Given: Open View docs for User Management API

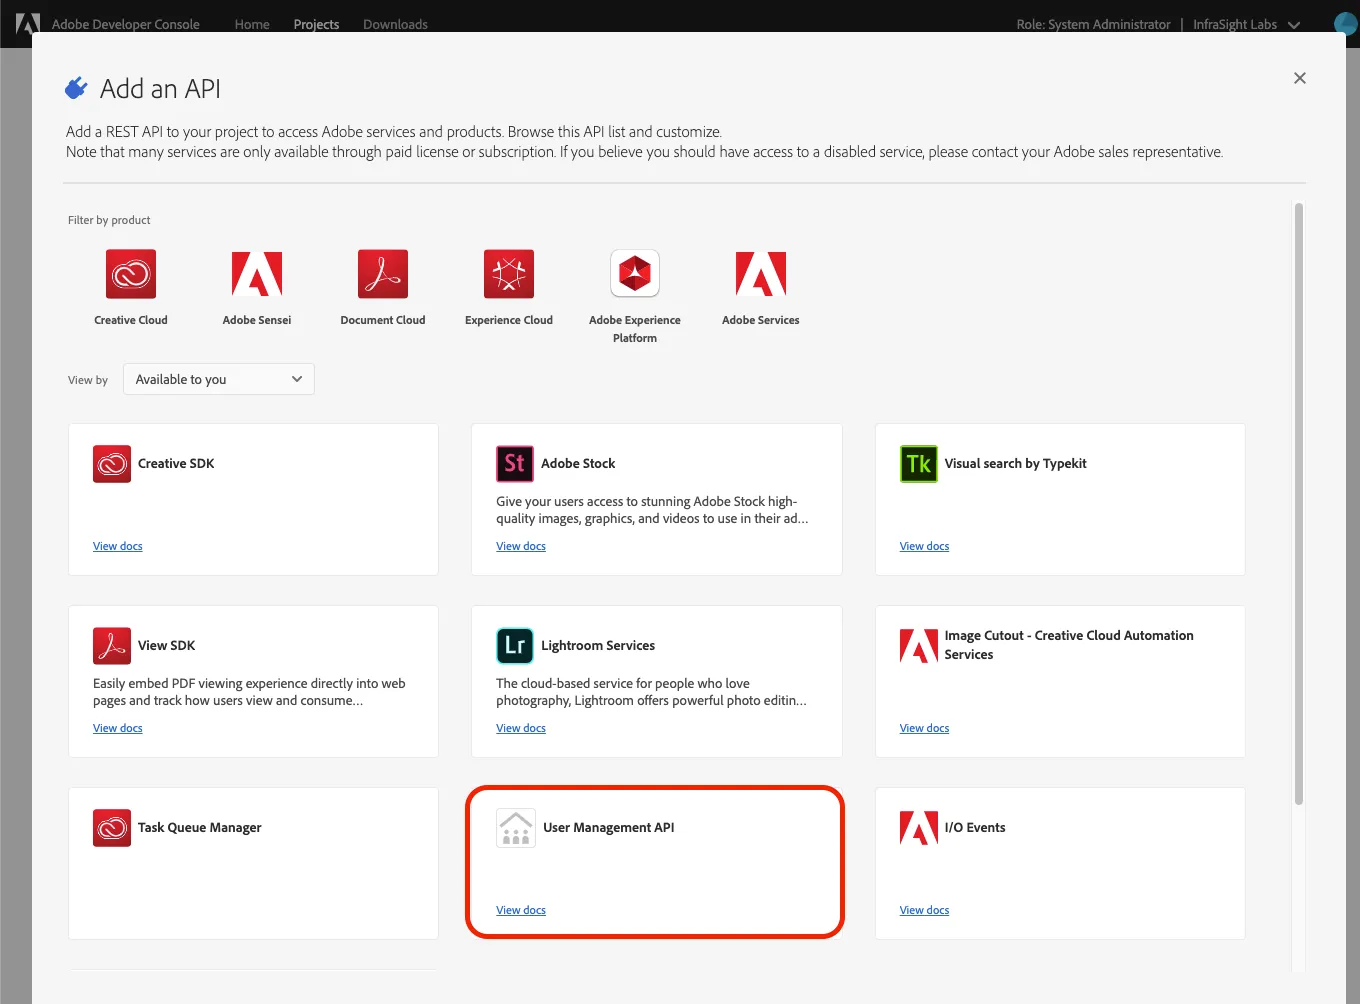Looking at the screenshot, I should coord(521,910).
